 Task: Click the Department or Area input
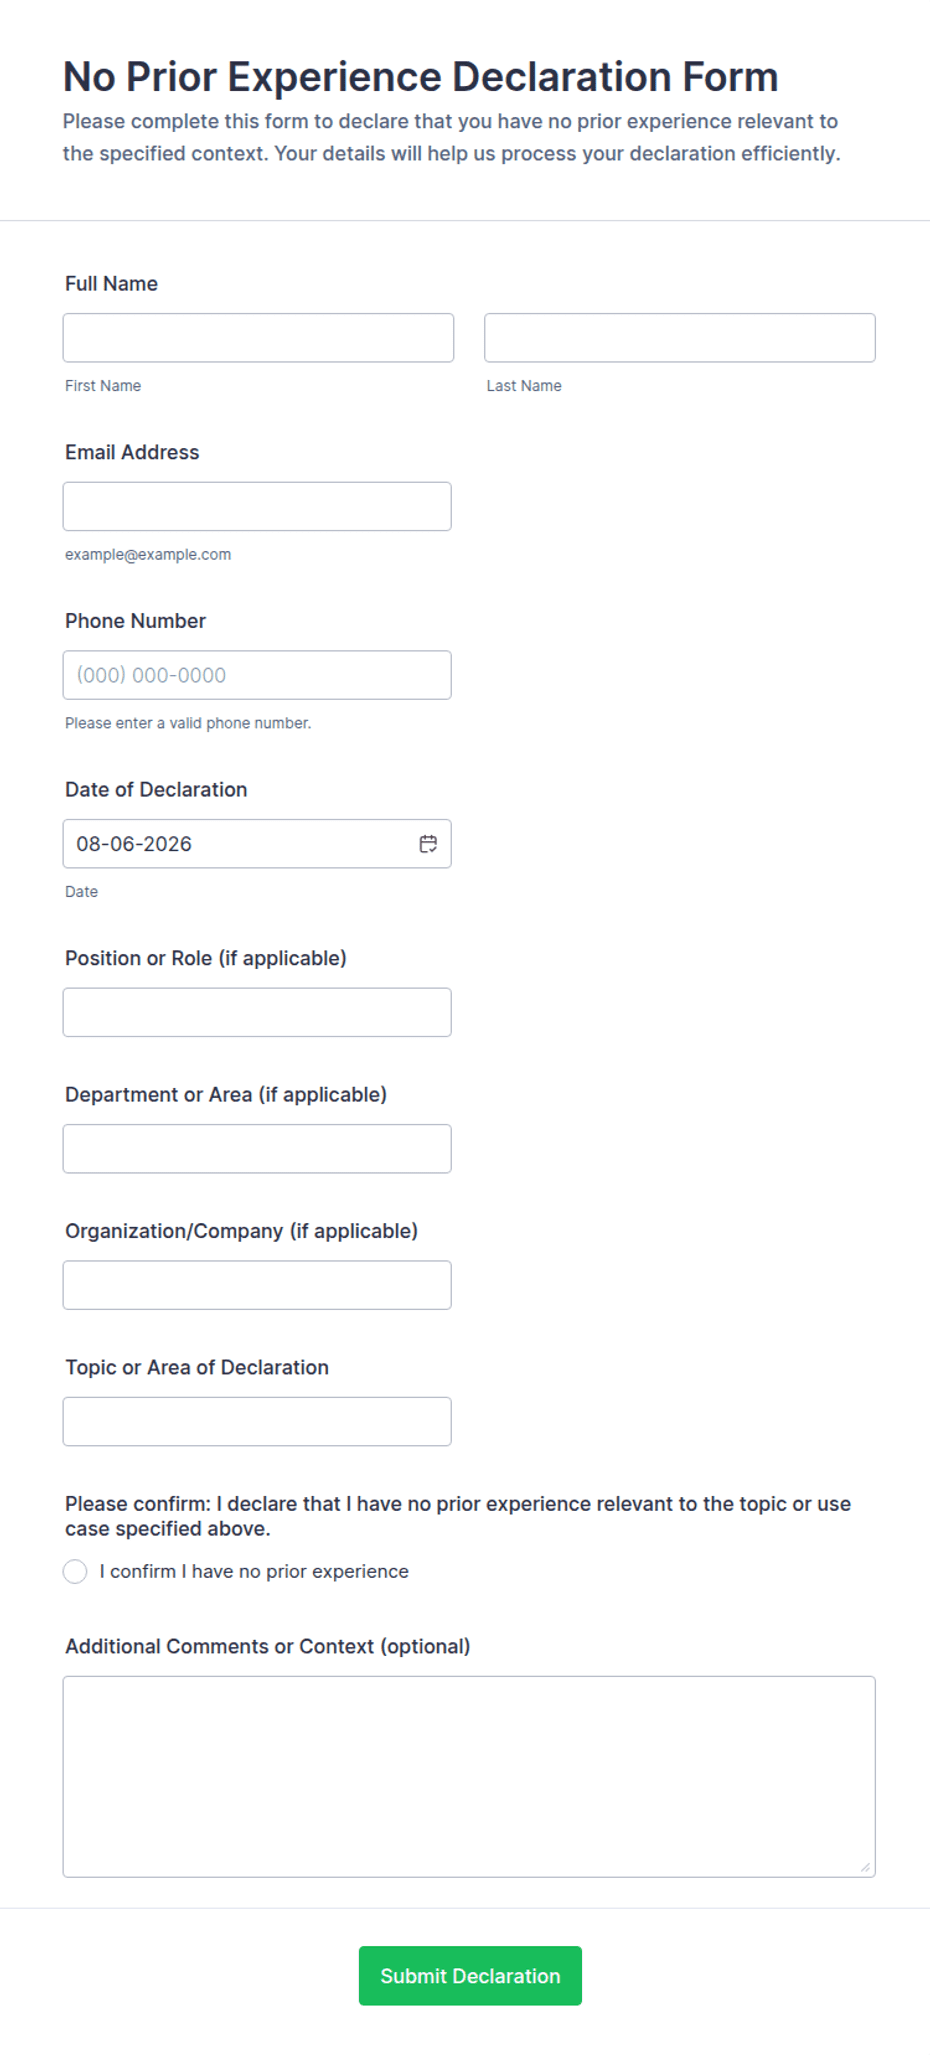tap(257, 1148)
